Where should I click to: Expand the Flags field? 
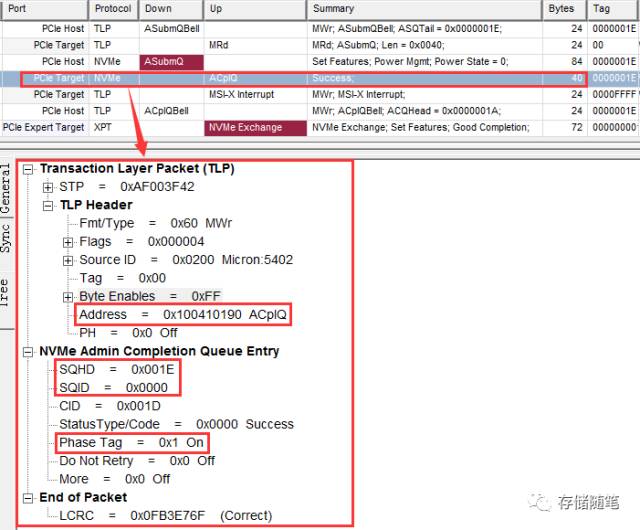pos(68,243)
